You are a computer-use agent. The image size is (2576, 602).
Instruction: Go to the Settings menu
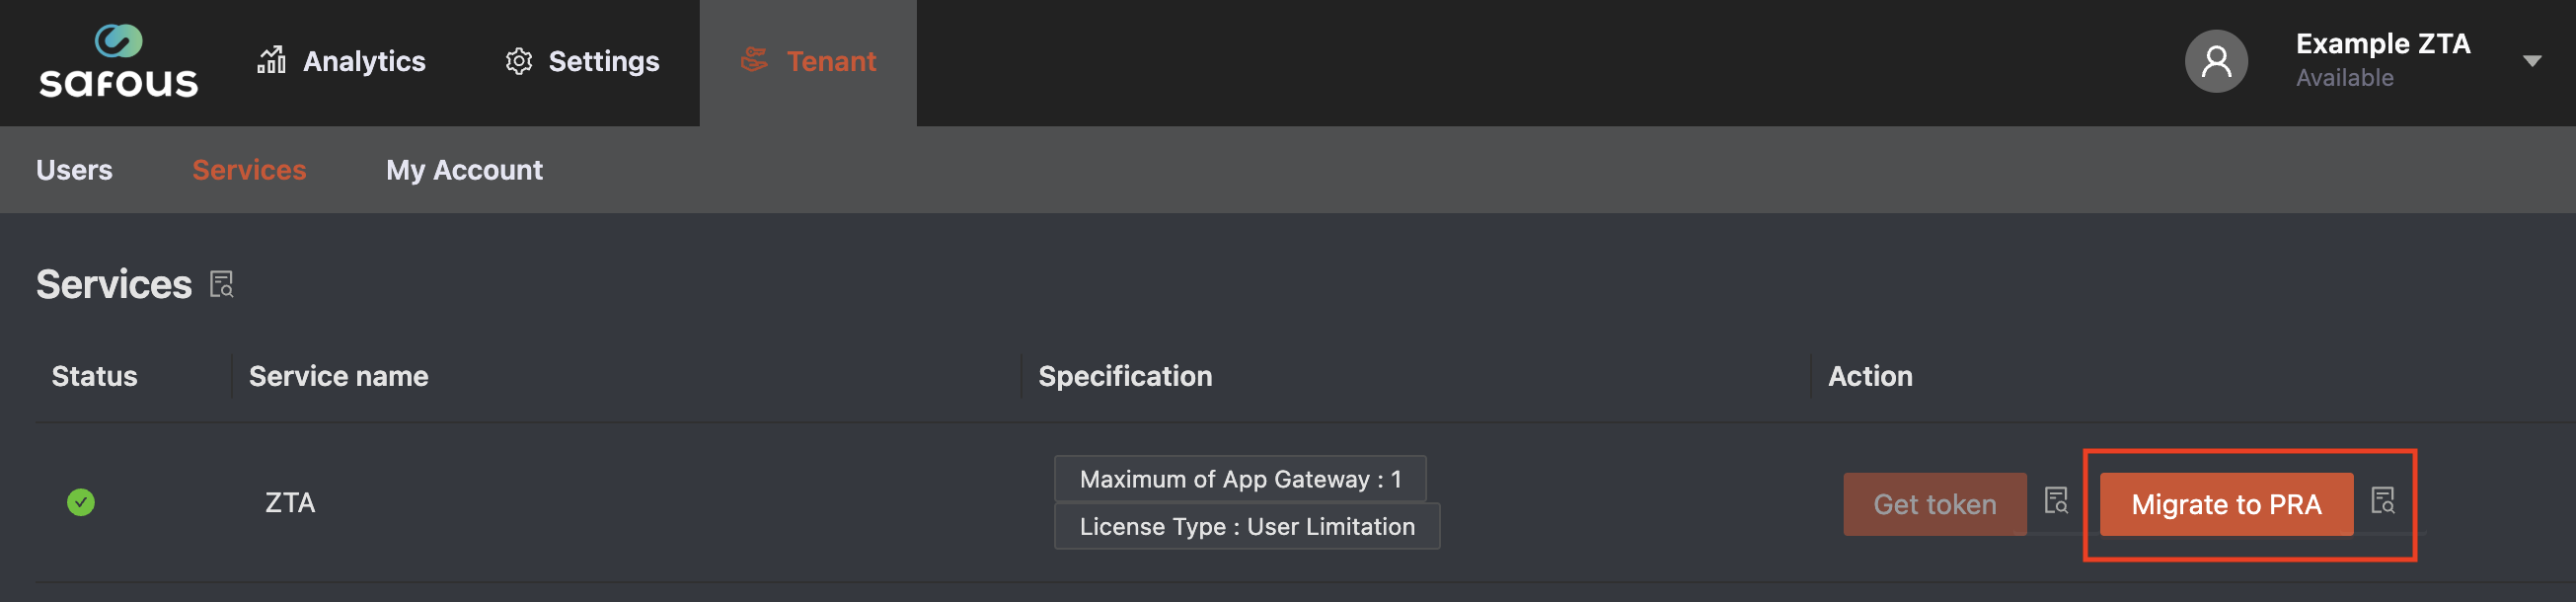tap(603, 62)
